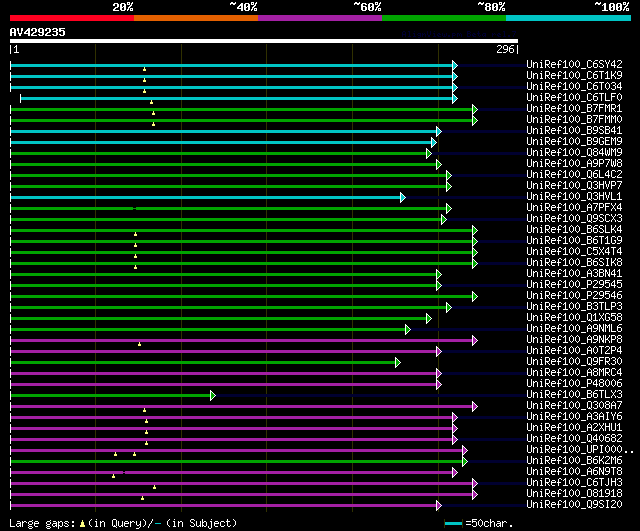
Task: Click the AV429235 query name text
Action: (x=38, y=32)
